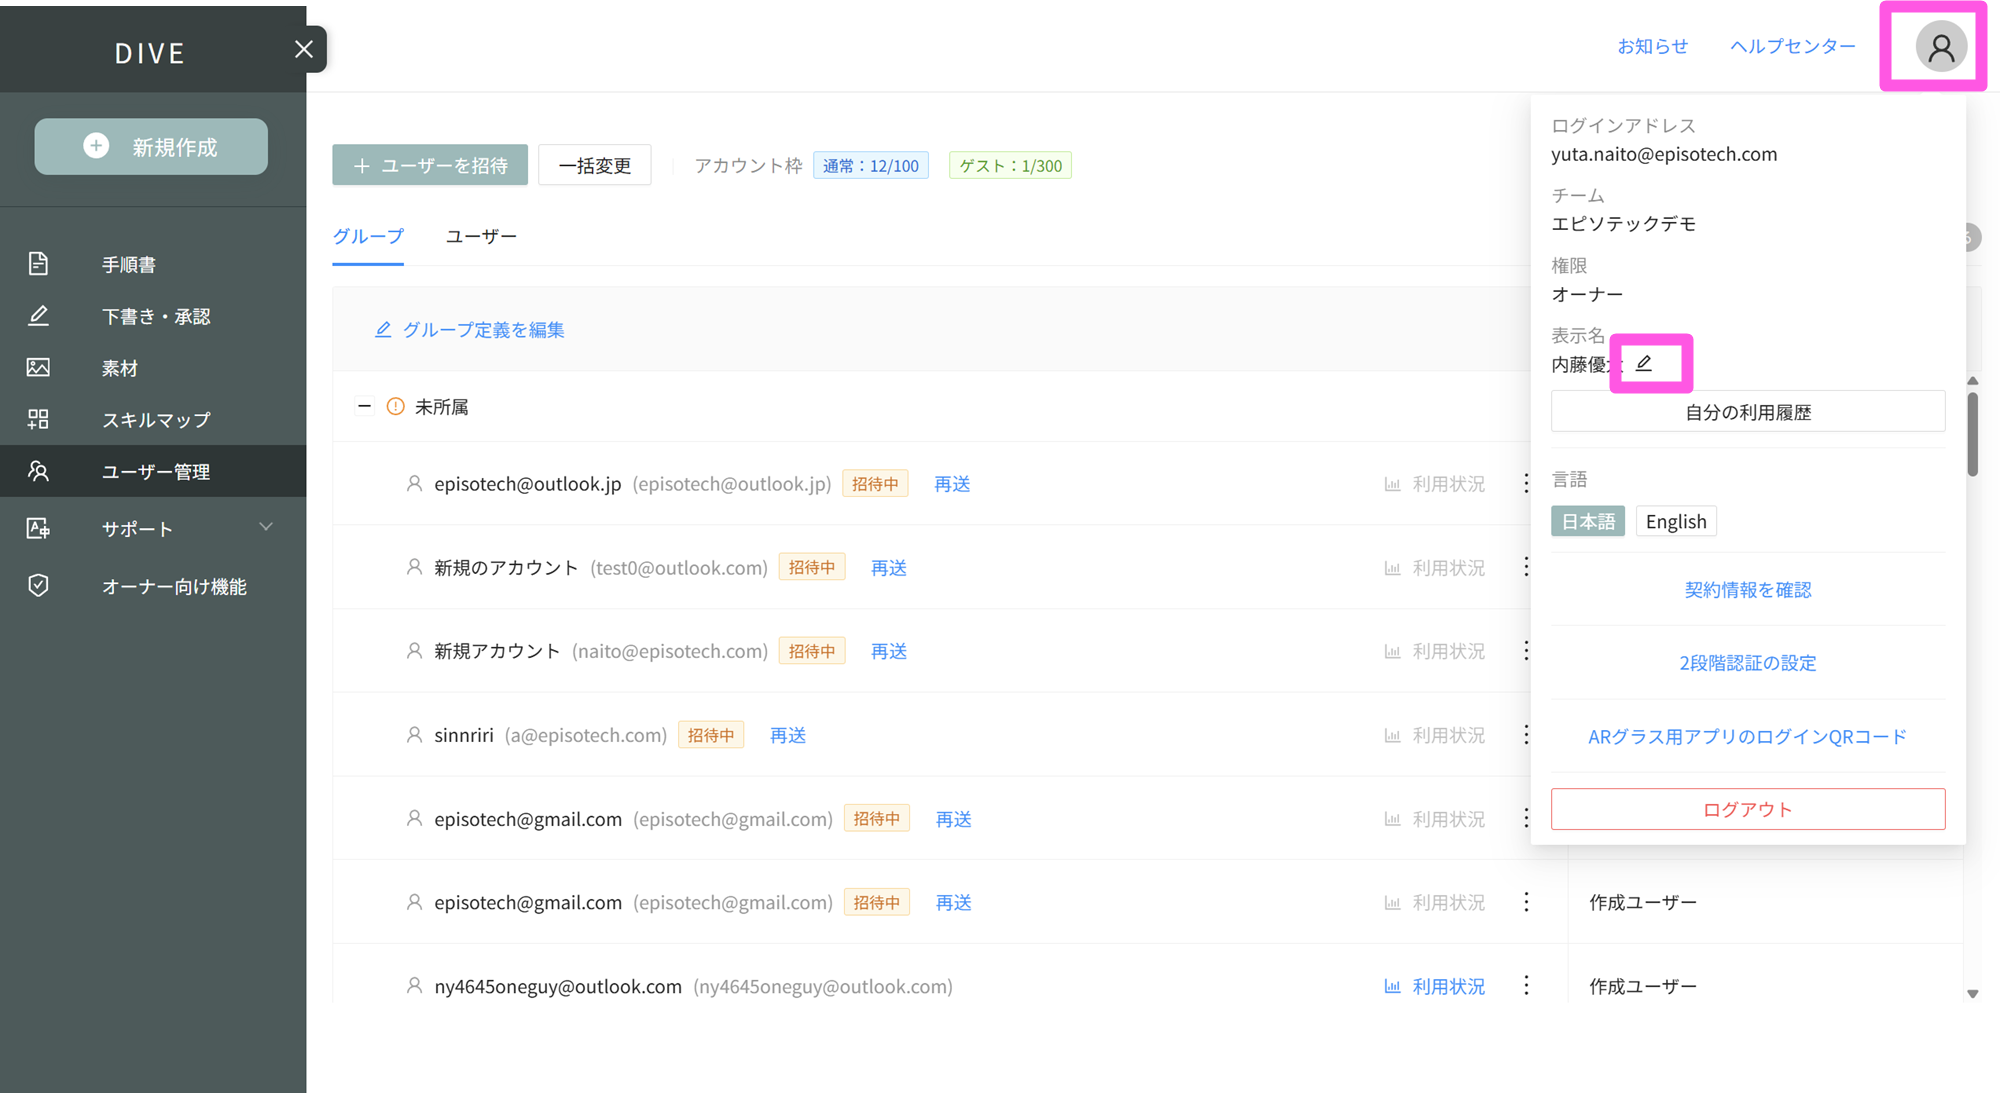Open 下書き・承認 in the sidebar

point(155,317)
